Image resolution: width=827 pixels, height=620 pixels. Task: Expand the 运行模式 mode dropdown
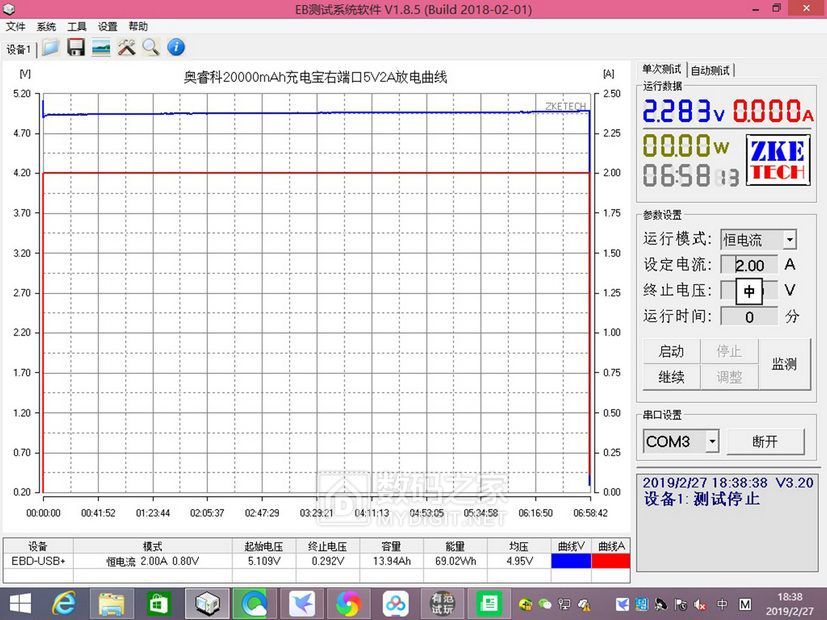pos(789,240)
